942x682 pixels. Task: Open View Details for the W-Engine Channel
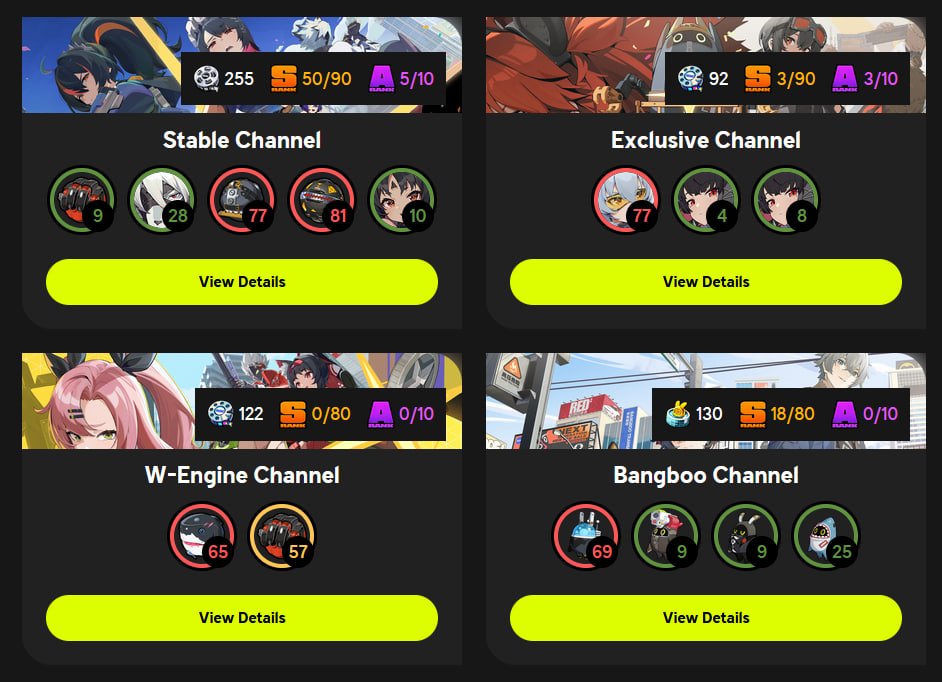(242, 618)
